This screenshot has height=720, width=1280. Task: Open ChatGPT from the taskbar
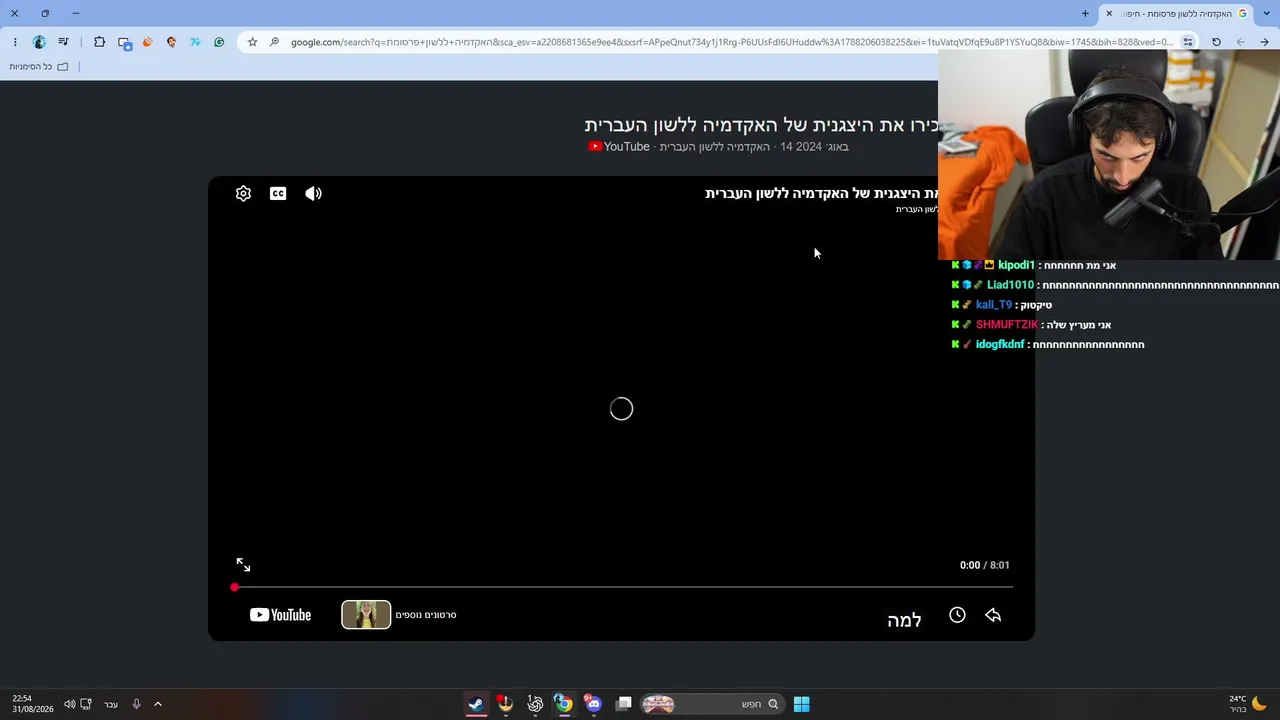click(x=535, y=704)
